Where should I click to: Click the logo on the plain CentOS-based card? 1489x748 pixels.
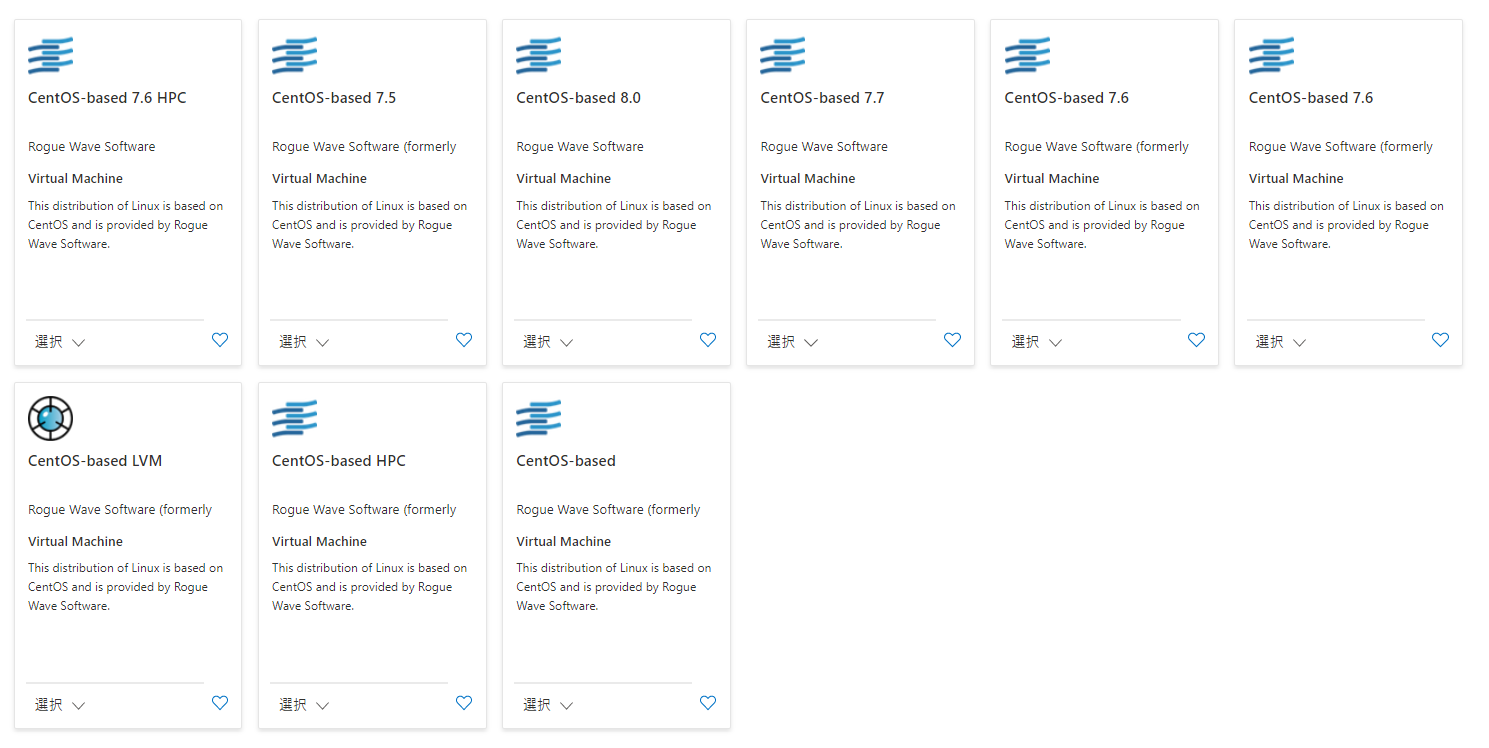tap(538, 418)
